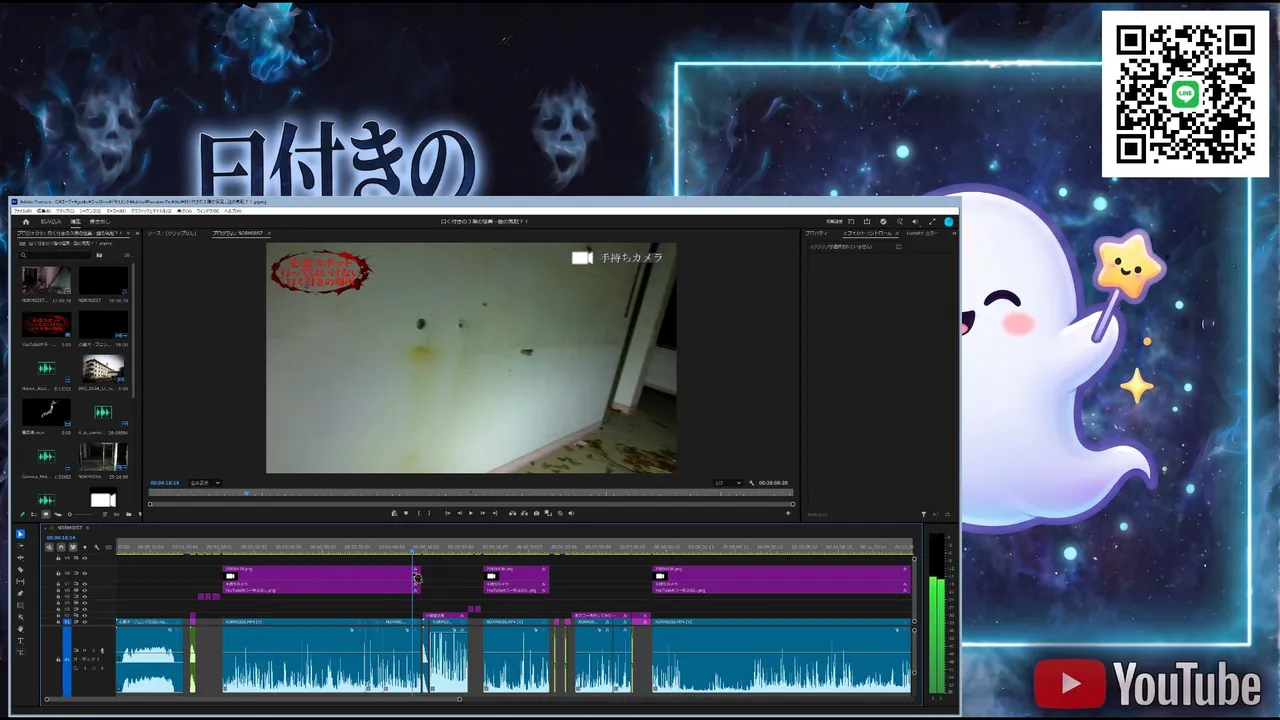Select the Ripple Edit tool
1280x720 pixels.
[20, 558]
